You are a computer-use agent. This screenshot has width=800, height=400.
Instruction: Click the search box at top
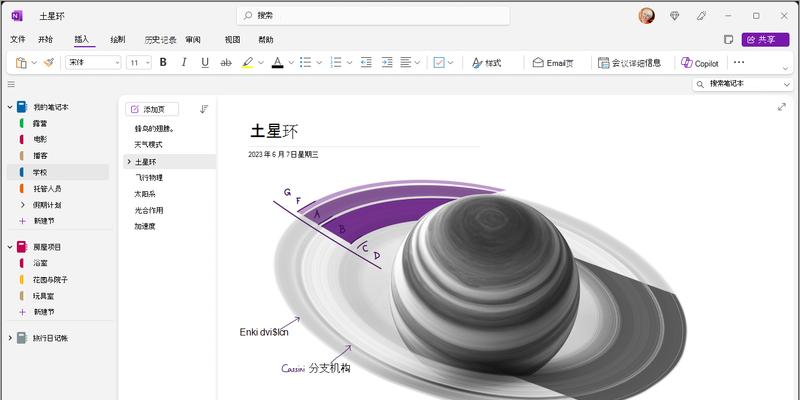[373, 16]
